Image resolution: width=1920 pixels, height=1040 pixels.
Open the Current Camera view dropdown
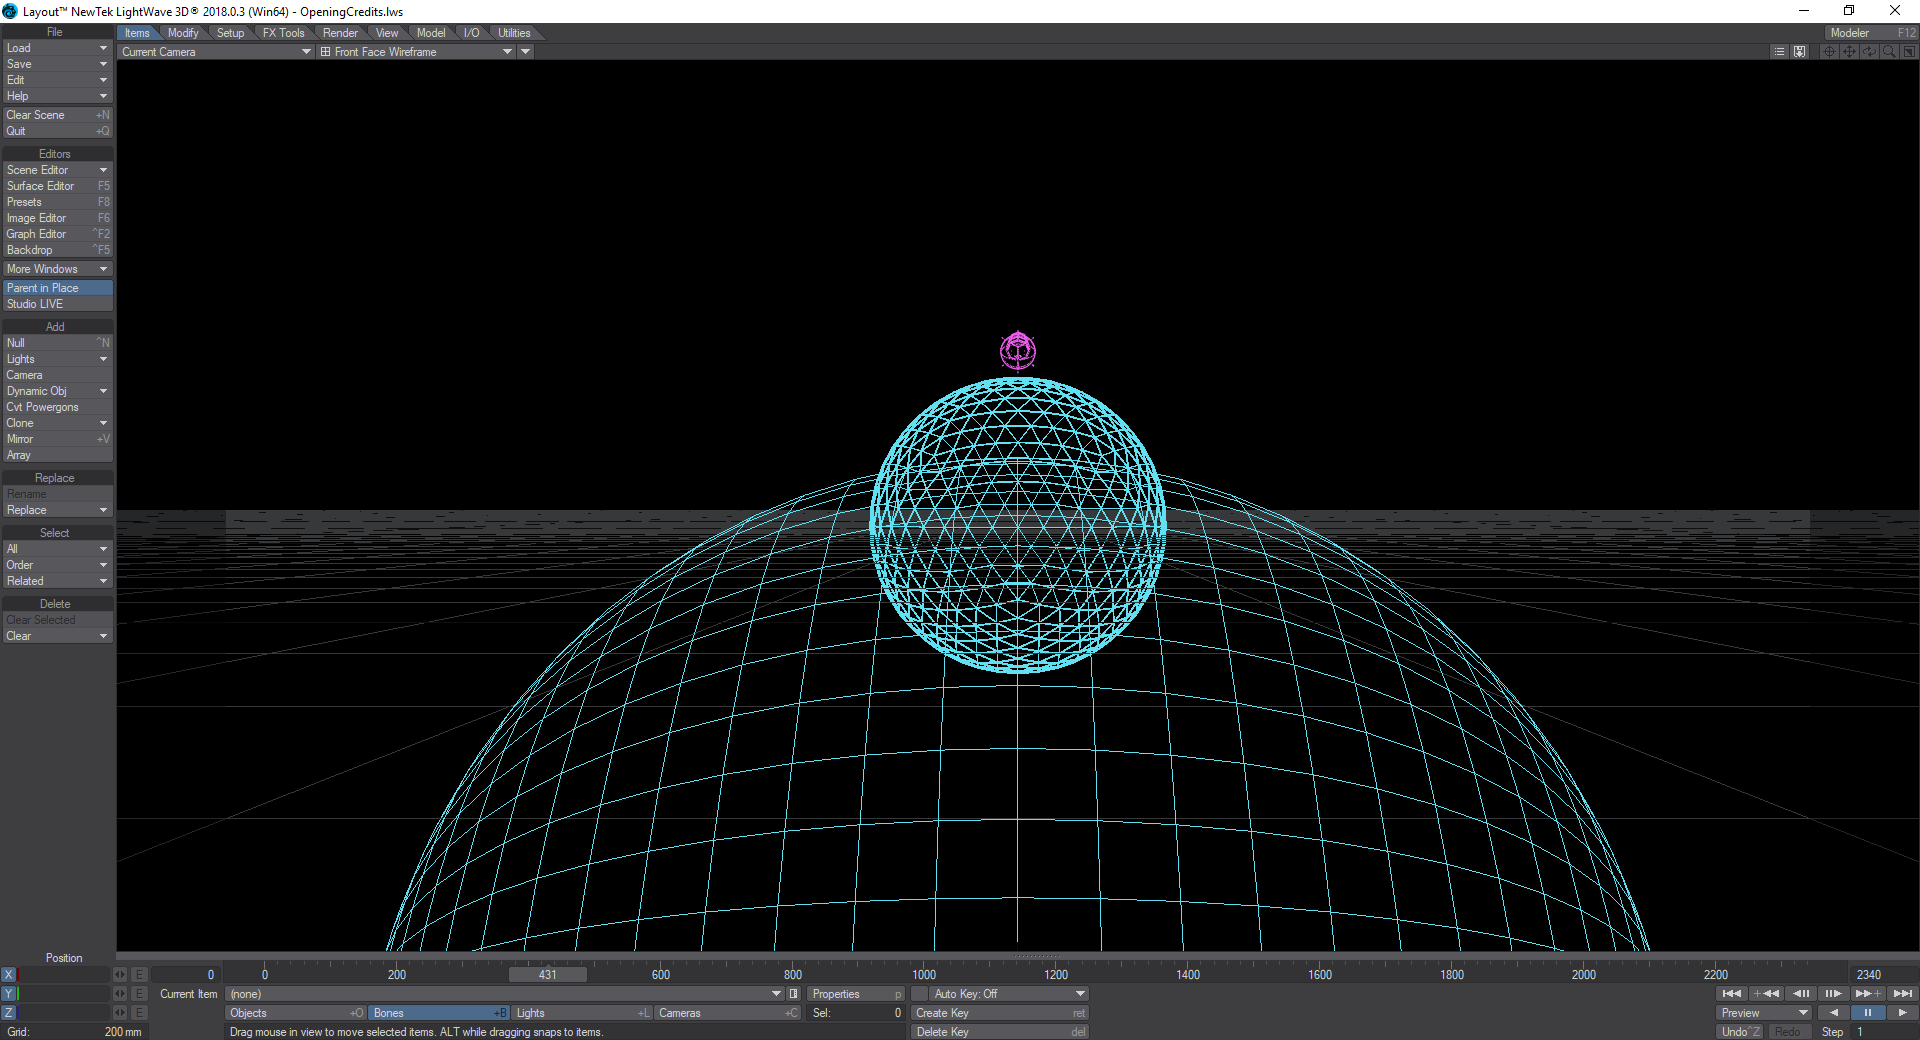click(216, 52)
